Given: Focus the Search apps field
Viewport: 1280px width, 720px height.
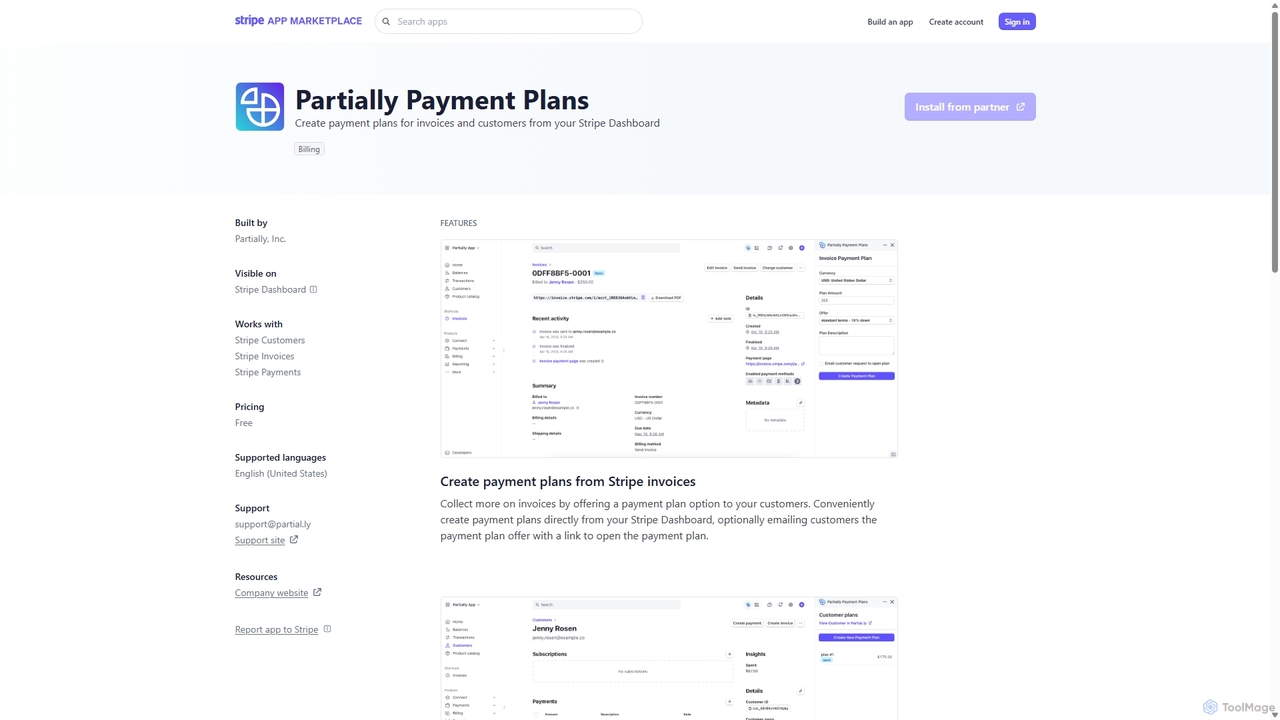Looking at the screenshot, I should click(x=508, y=21).
